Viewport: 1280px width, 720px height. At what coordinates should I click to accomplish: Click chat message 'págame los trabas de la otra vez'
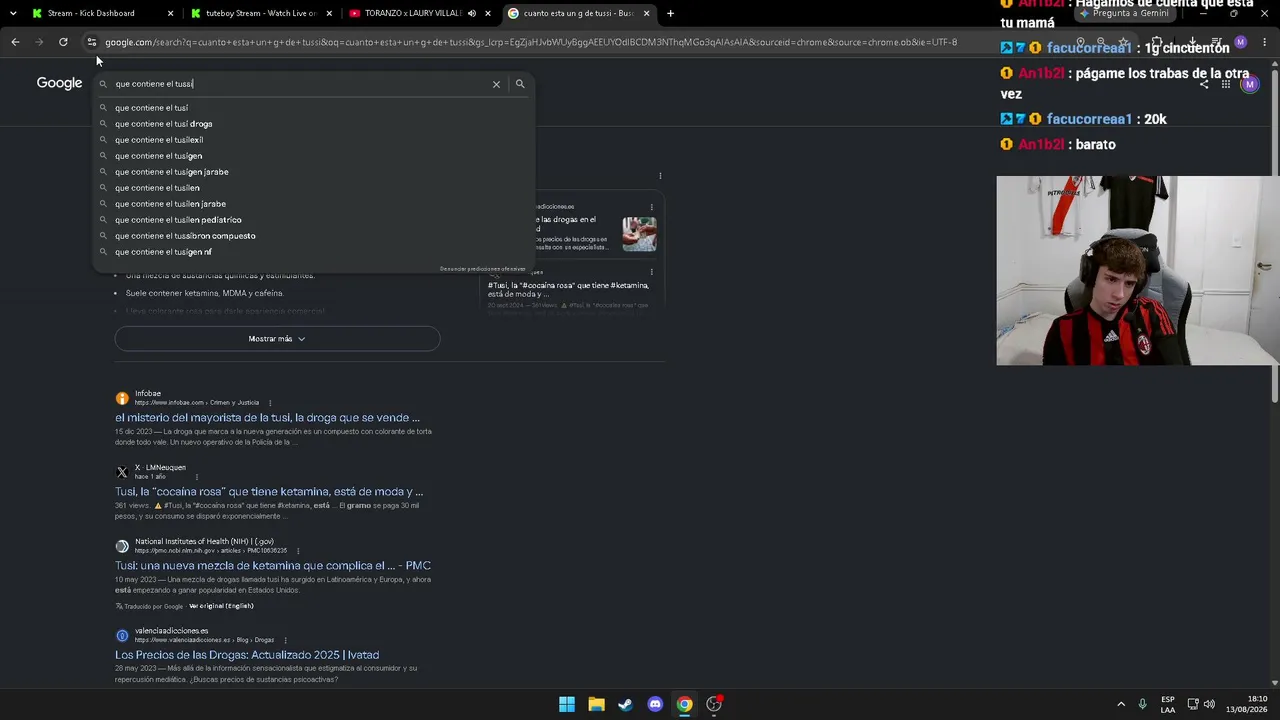tap(1125, 83)
